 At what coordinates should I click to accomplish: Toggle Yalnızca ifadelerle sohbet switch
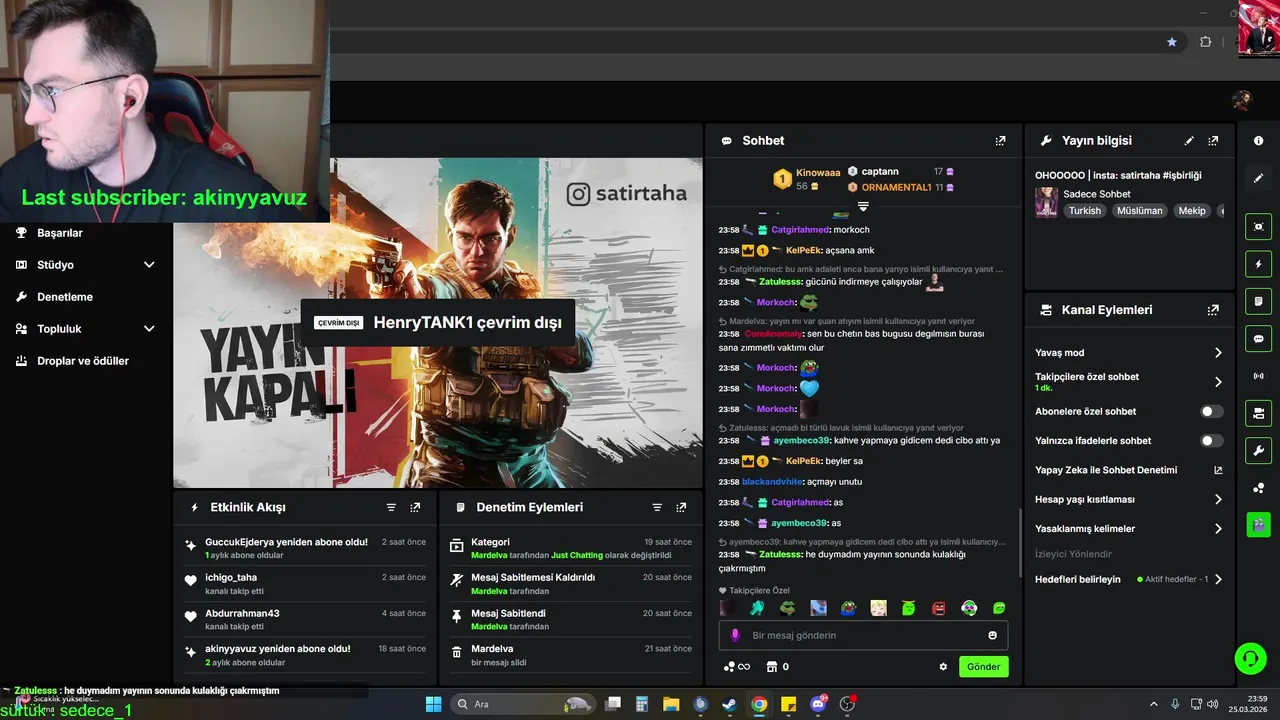[x=1211, y=440]
